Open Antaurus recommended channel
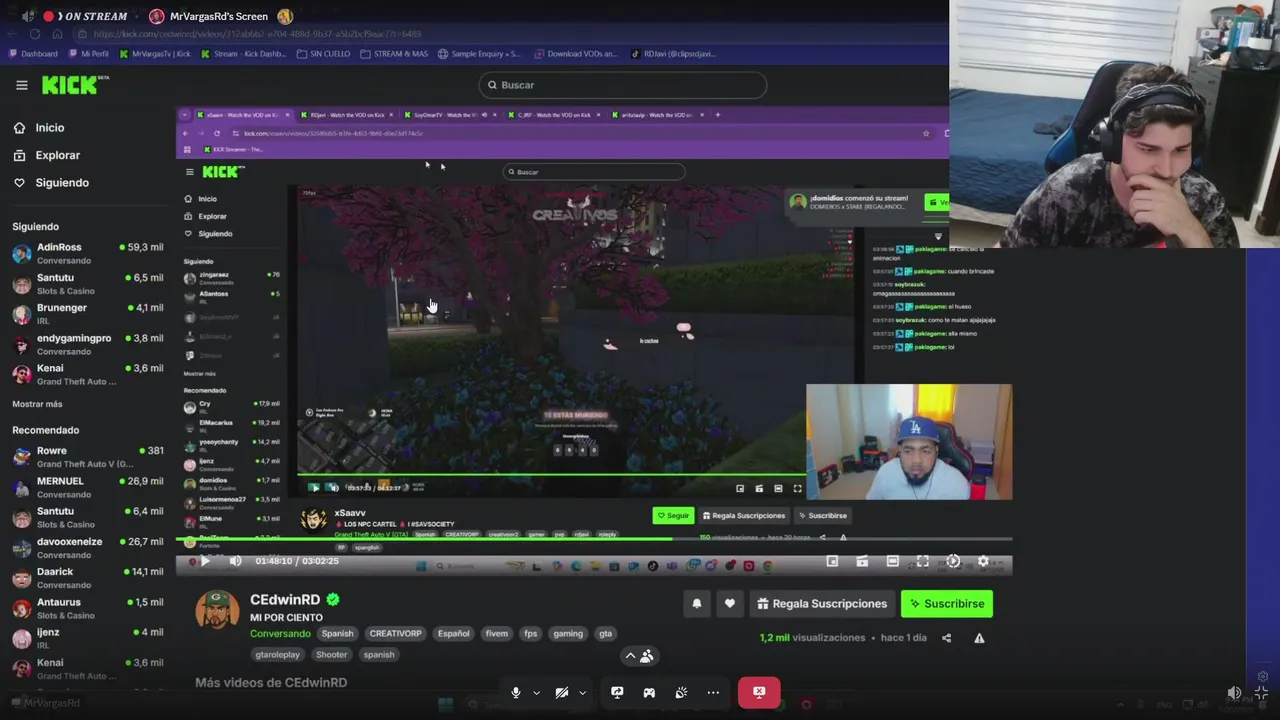Viewport: 1280px width, 720px height. click(87, 608)
